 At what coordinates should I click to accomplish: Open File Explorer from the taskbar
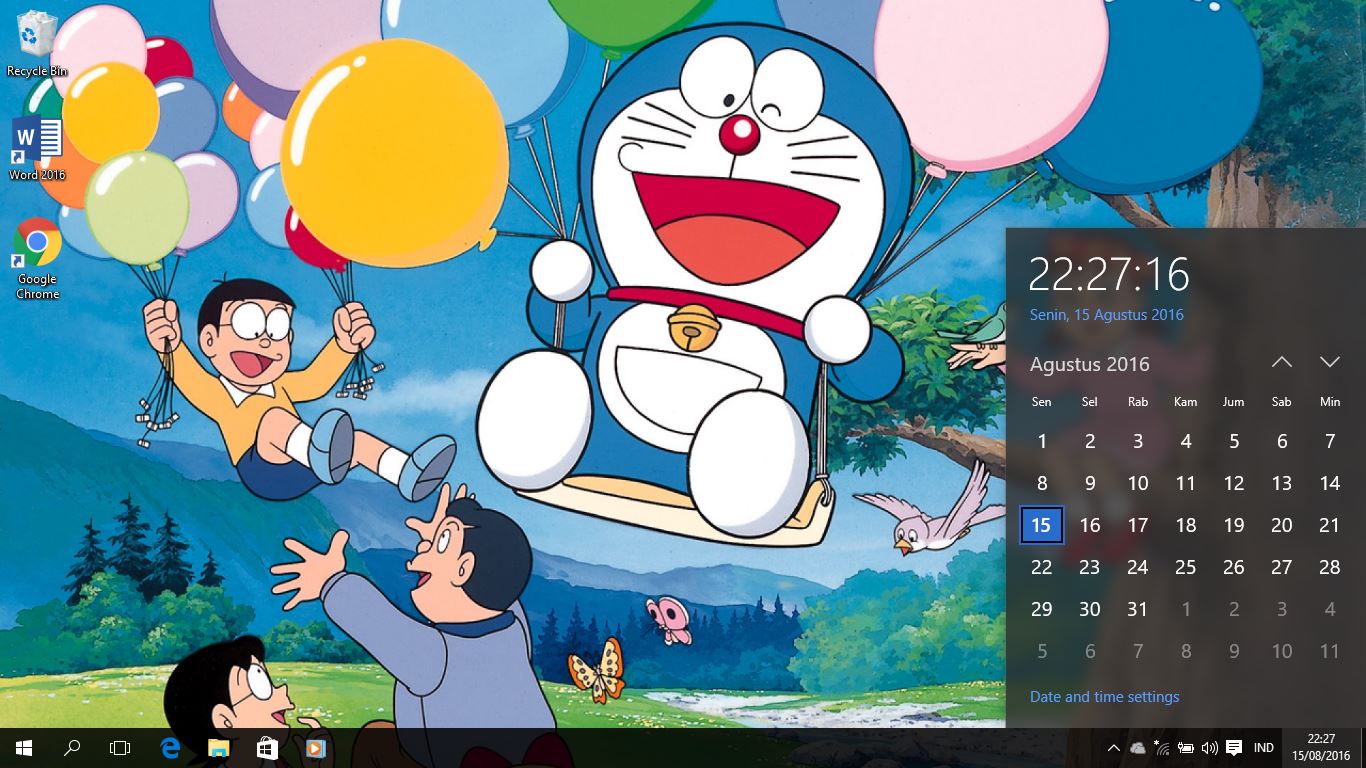point(218,748)
